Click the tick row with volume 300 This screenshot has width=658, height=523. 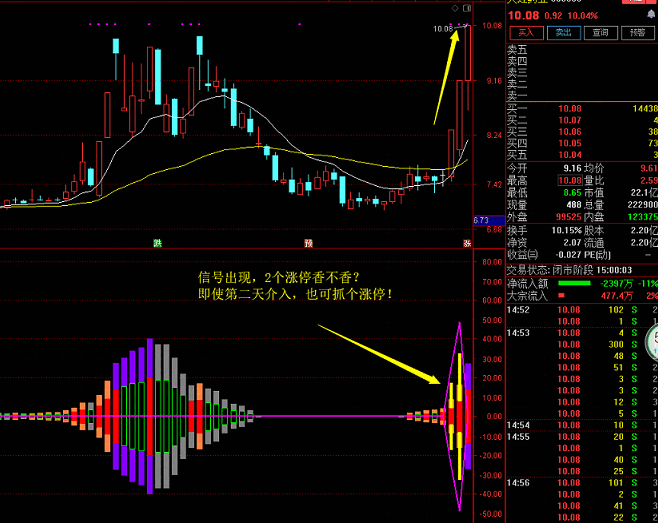coord(582,344)
